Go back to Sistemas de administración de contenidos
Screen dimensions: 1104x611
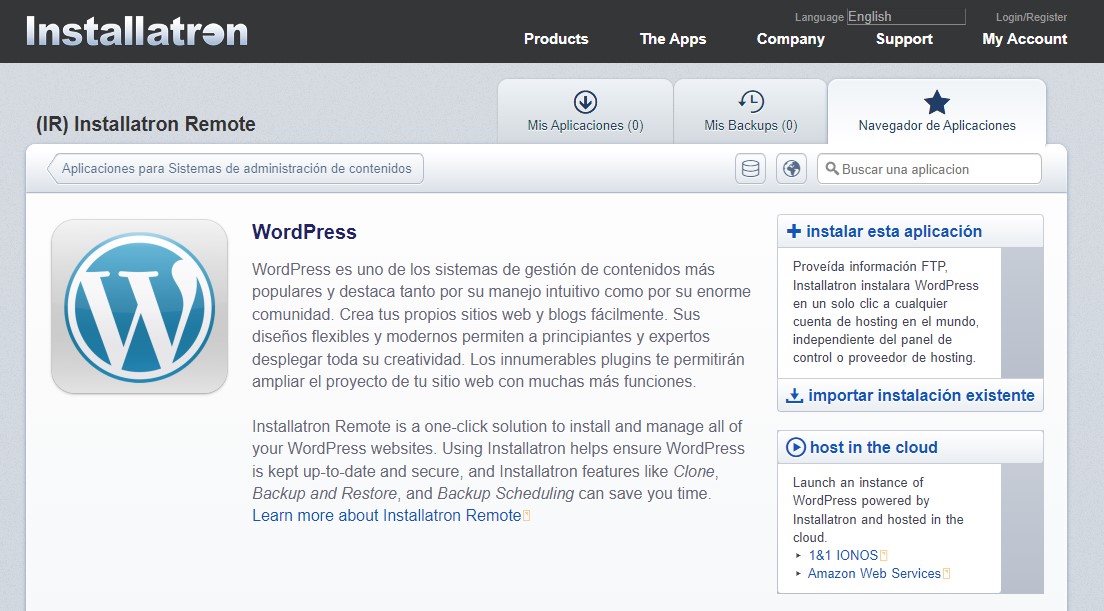tap(236, 169)
